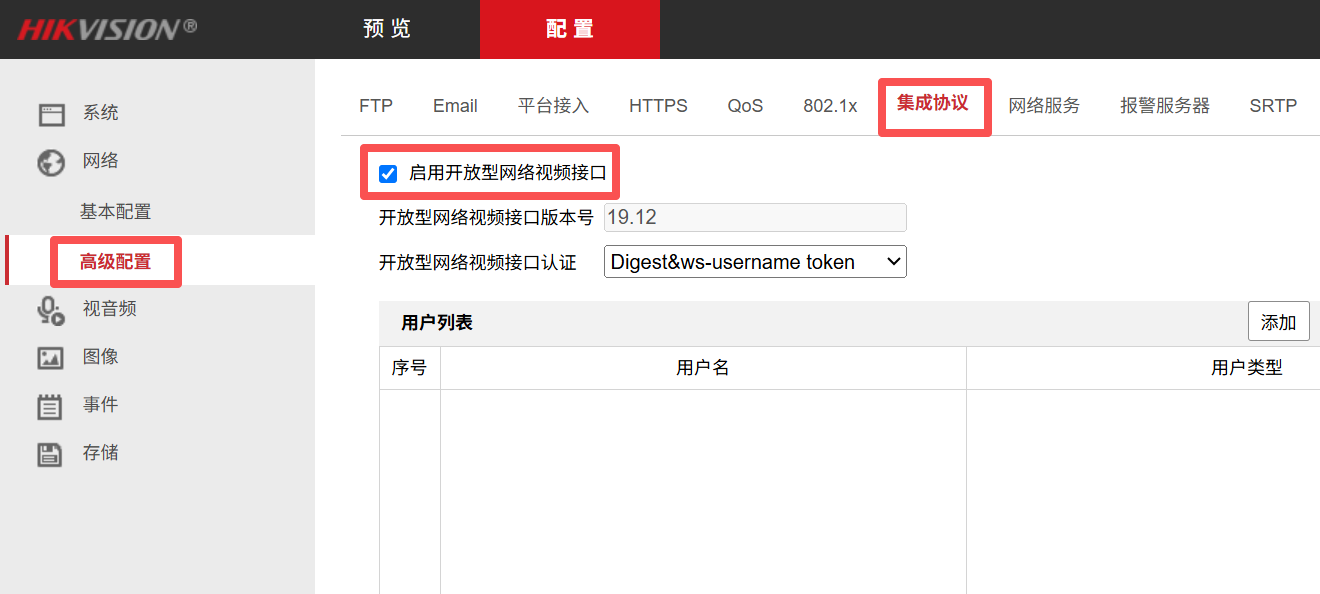Click the Event (事件) calendar icon
Screen dimensions: 1320x594
point(51,406)
